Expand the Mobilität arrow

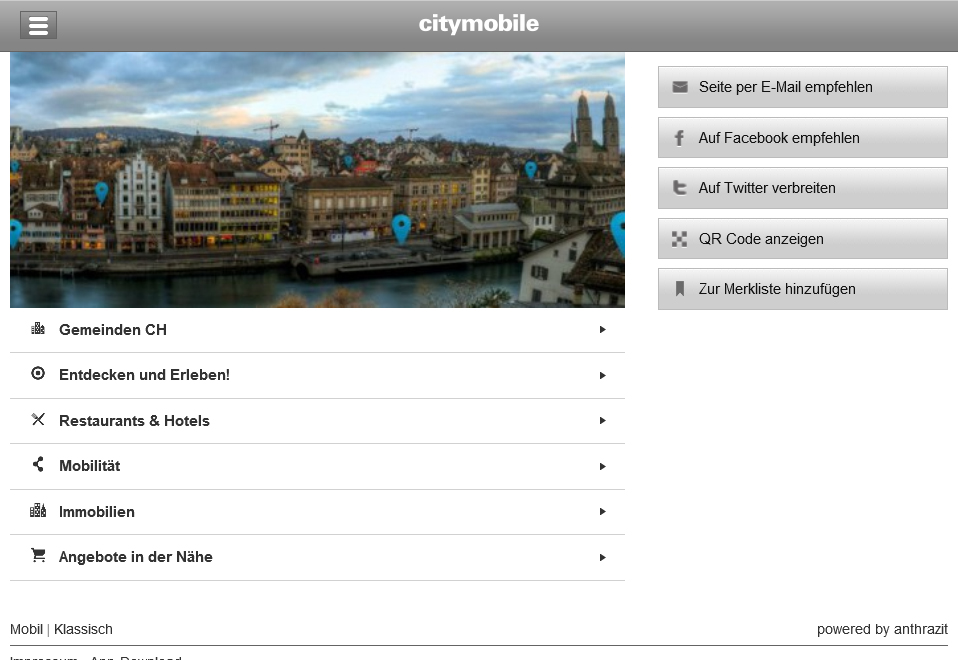pos(602,466)
